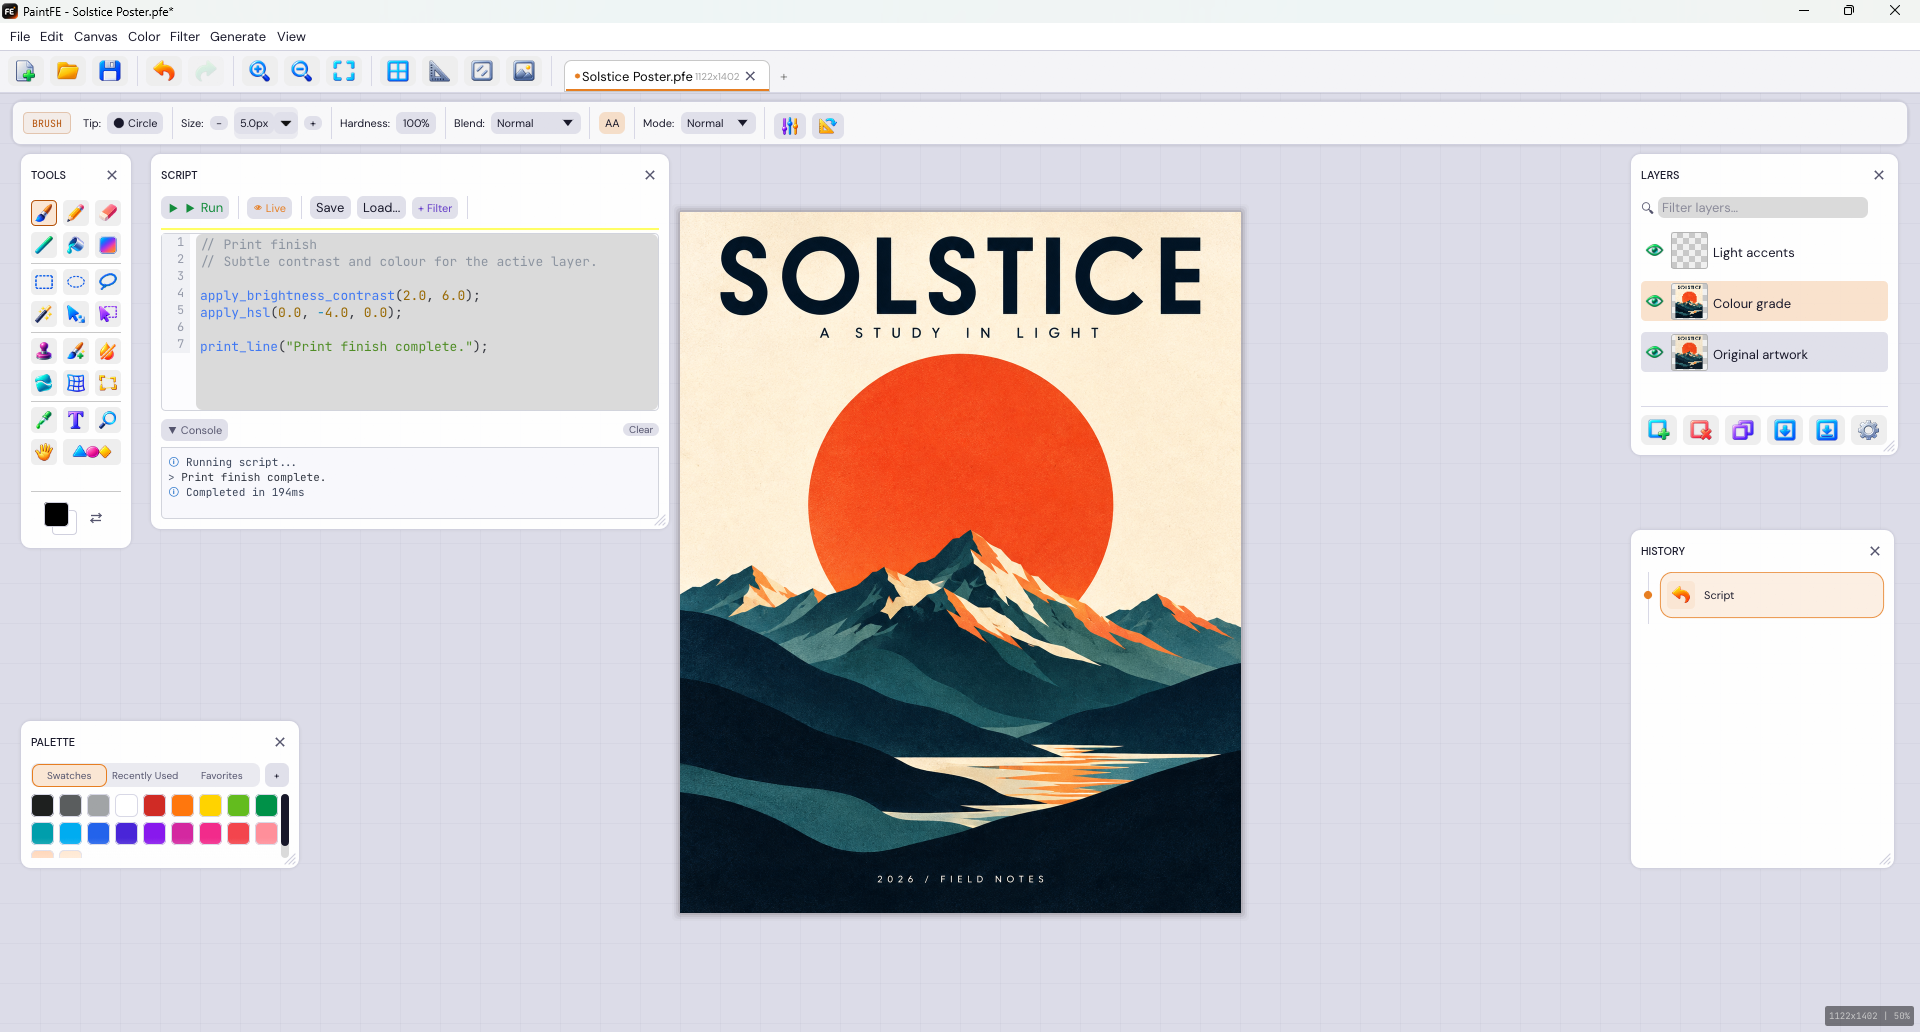Duplicate the layer with purple icon
The width and height of the screenshot is (1920, 1032).
tap(1743, 430)
